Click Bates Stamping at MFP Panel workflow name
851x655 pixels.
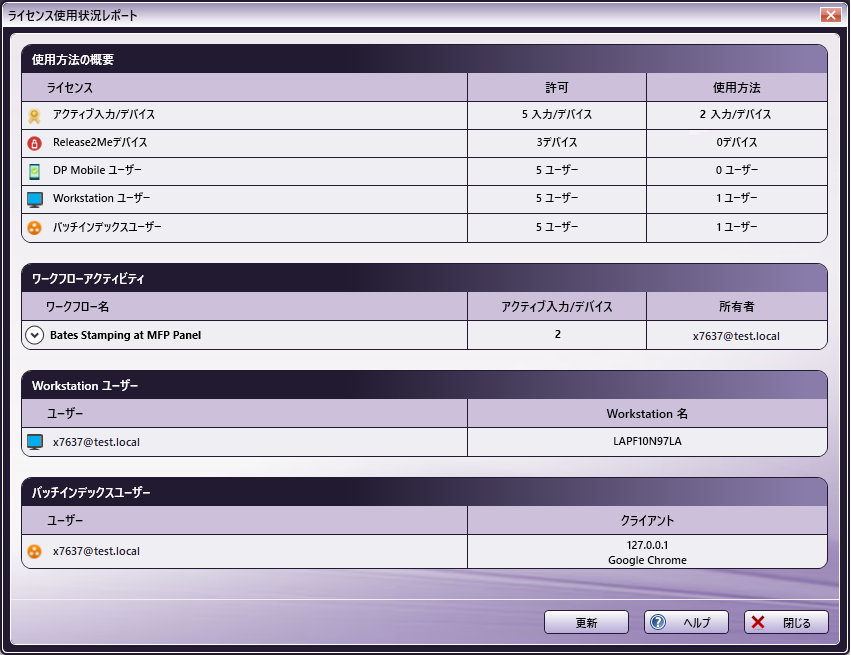pos(125,335)
